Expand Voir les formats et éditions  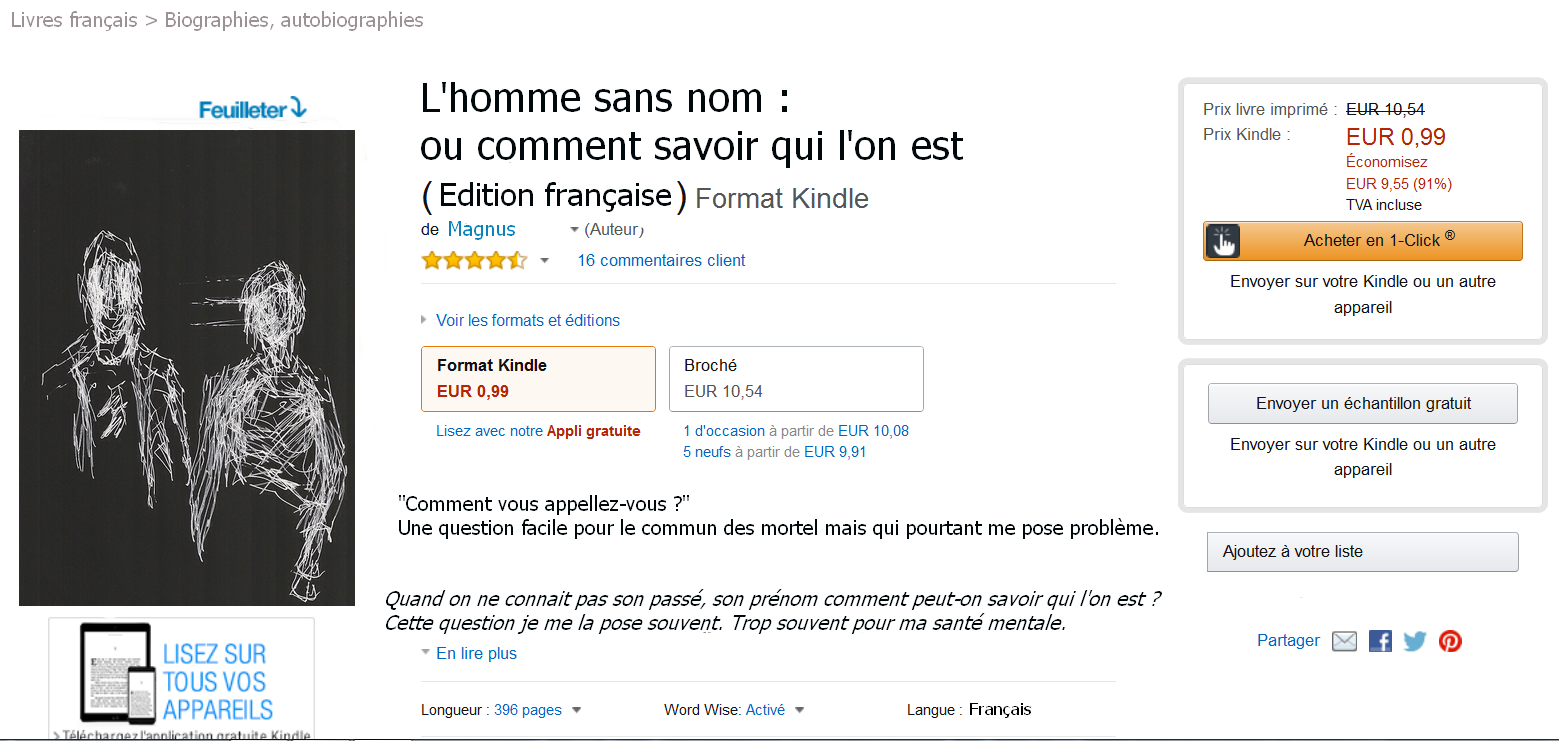pos(527,320)
